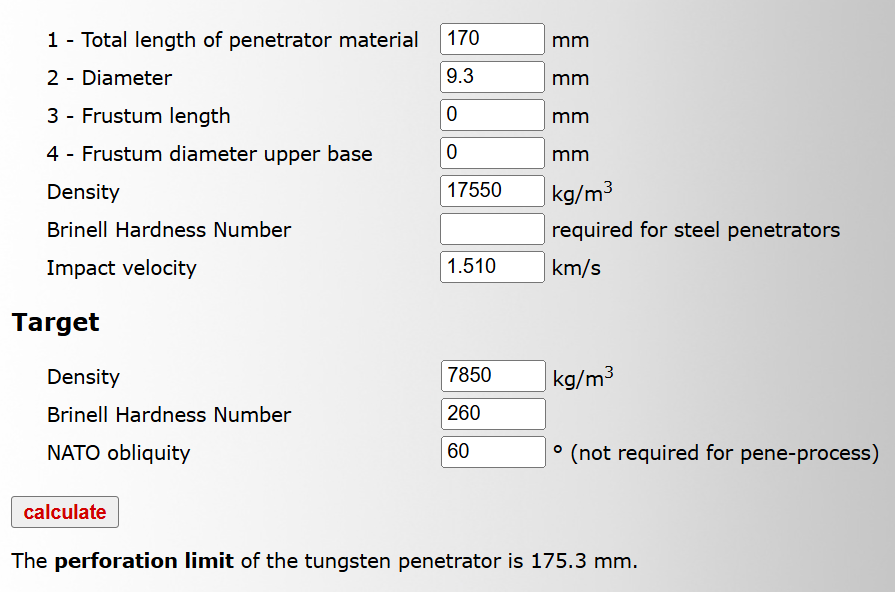This screenshot has height=592, width=895.
Task: Click the Target section heading
Action: tap(56, 323)
